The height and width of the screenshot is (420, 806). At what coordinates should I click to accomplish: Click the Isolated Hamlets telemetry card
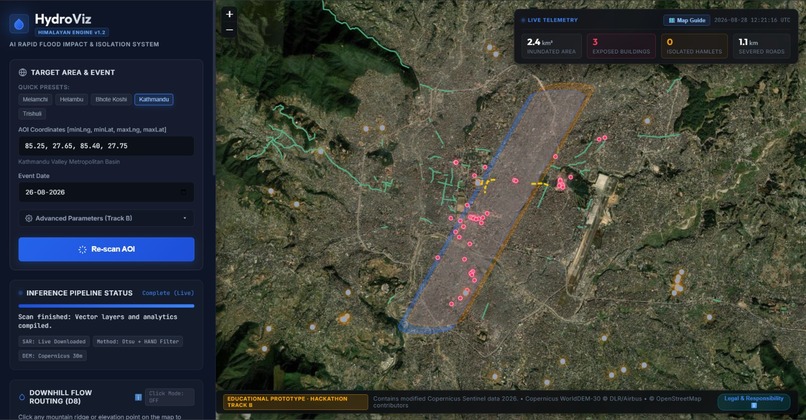pos(694,46)
